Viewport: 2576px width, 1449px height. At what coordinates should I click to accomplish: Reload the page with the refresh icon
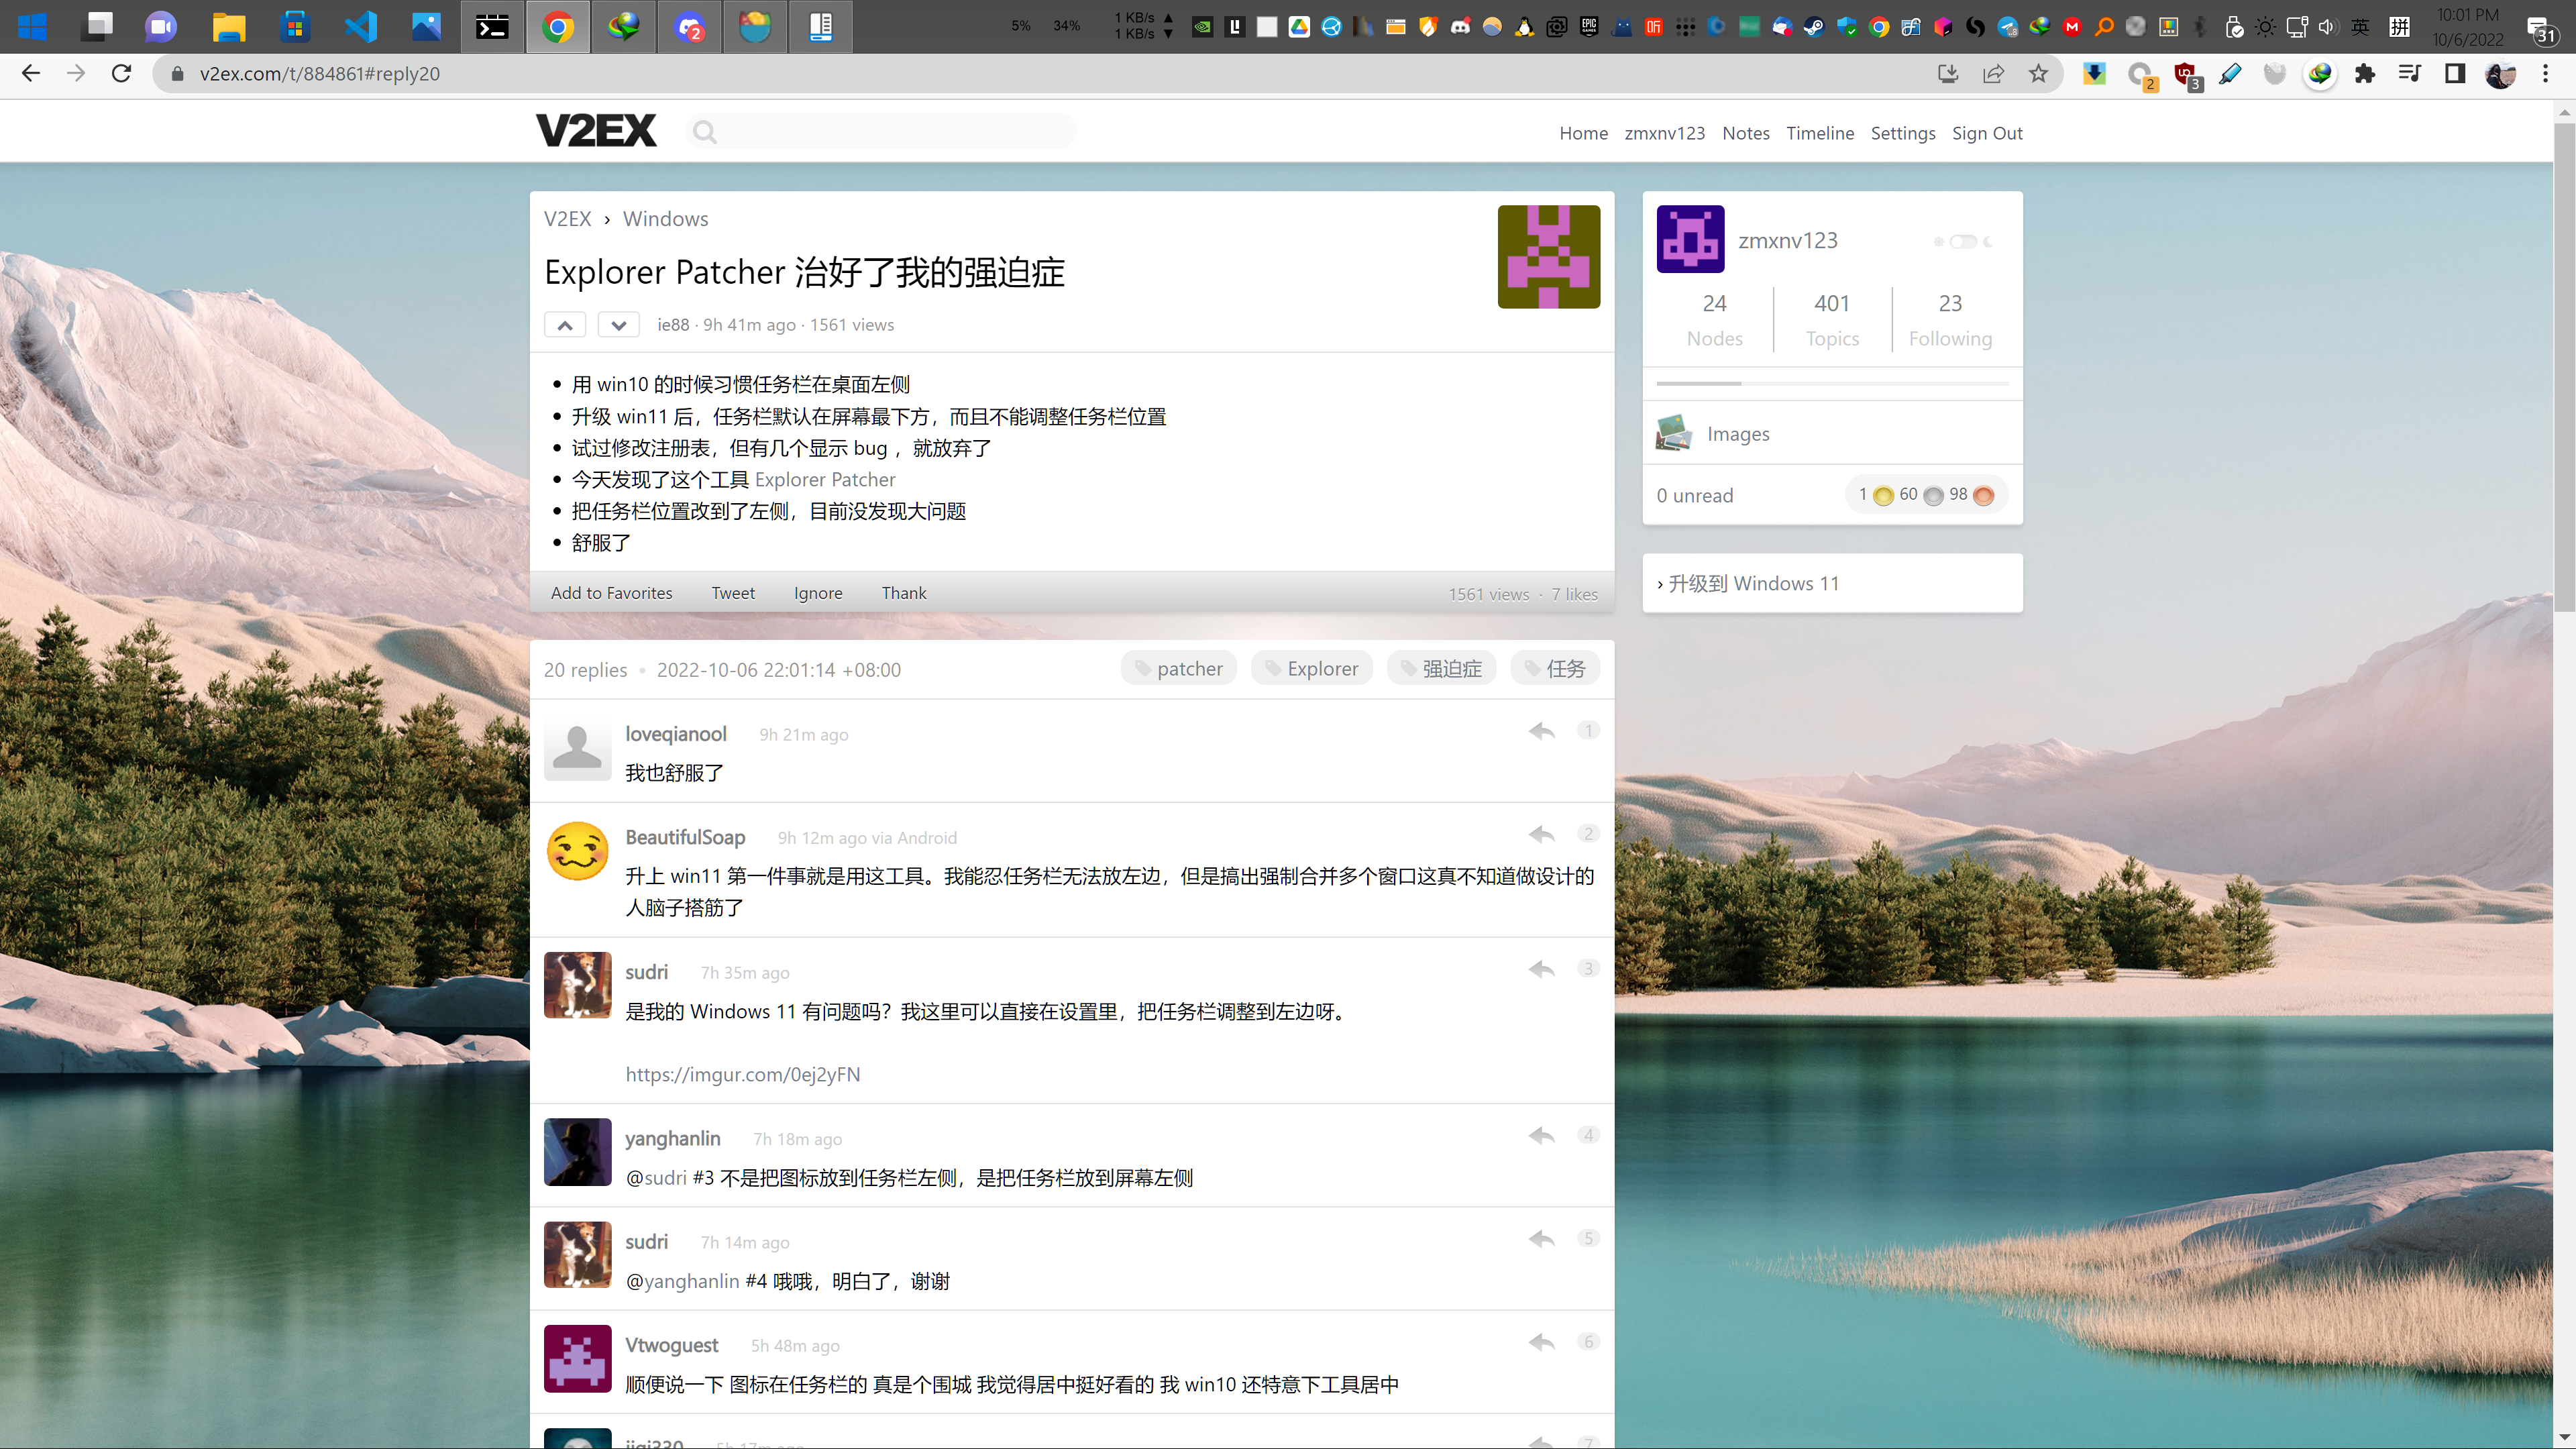tap(121, 74)
